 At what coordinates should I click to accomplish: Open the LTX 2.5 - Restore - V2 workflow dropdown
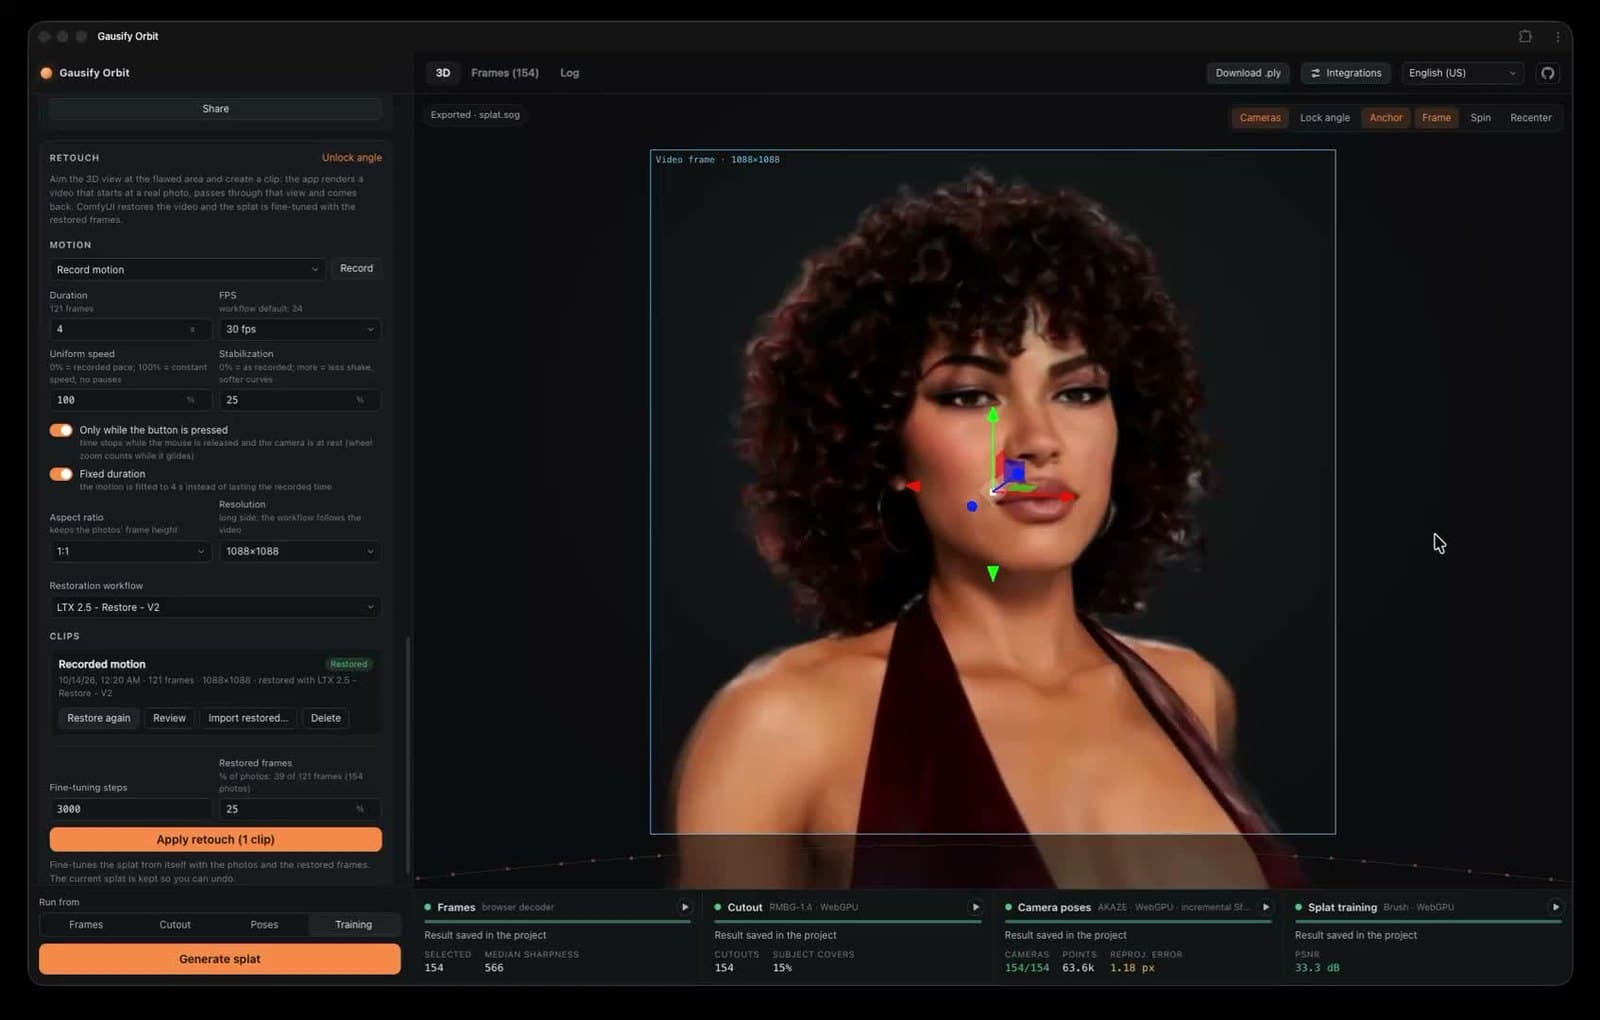pyautogui.click(x=215, y=607)
